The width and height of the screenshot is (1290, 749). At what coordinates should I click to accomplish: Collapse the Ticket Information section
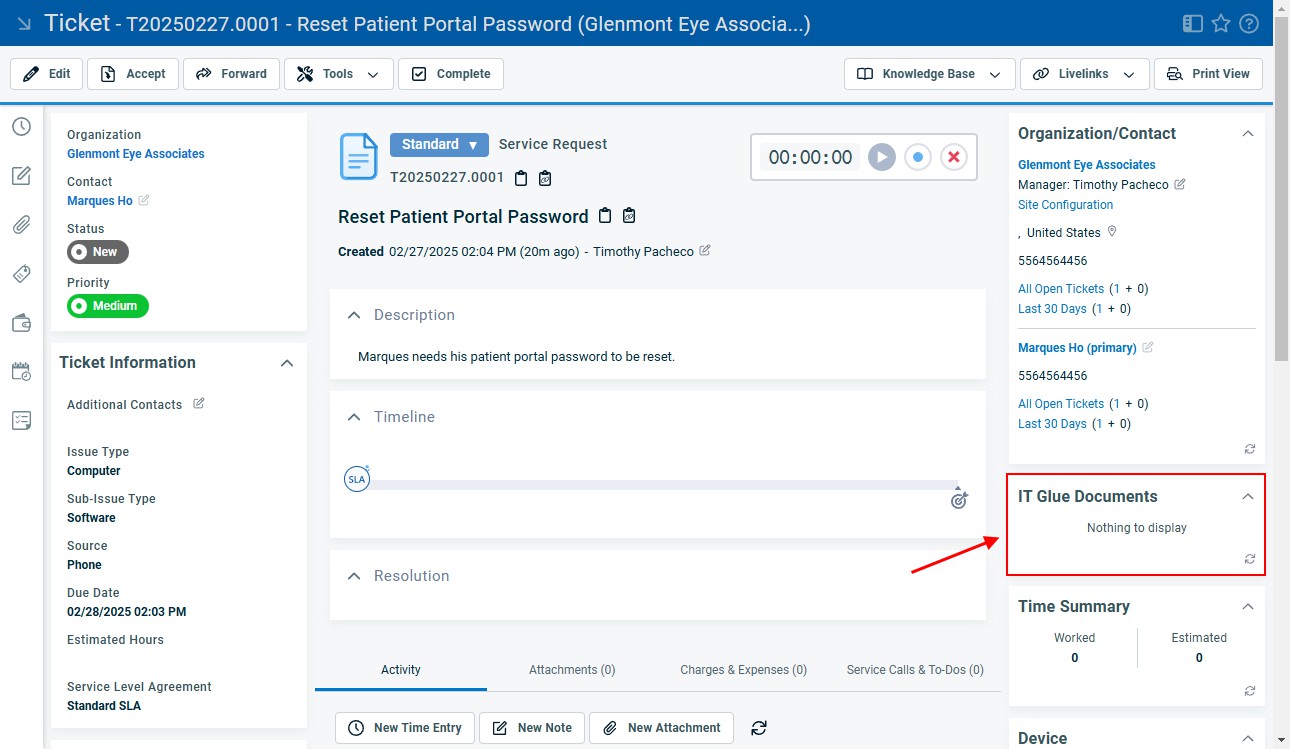click(287, 363)
